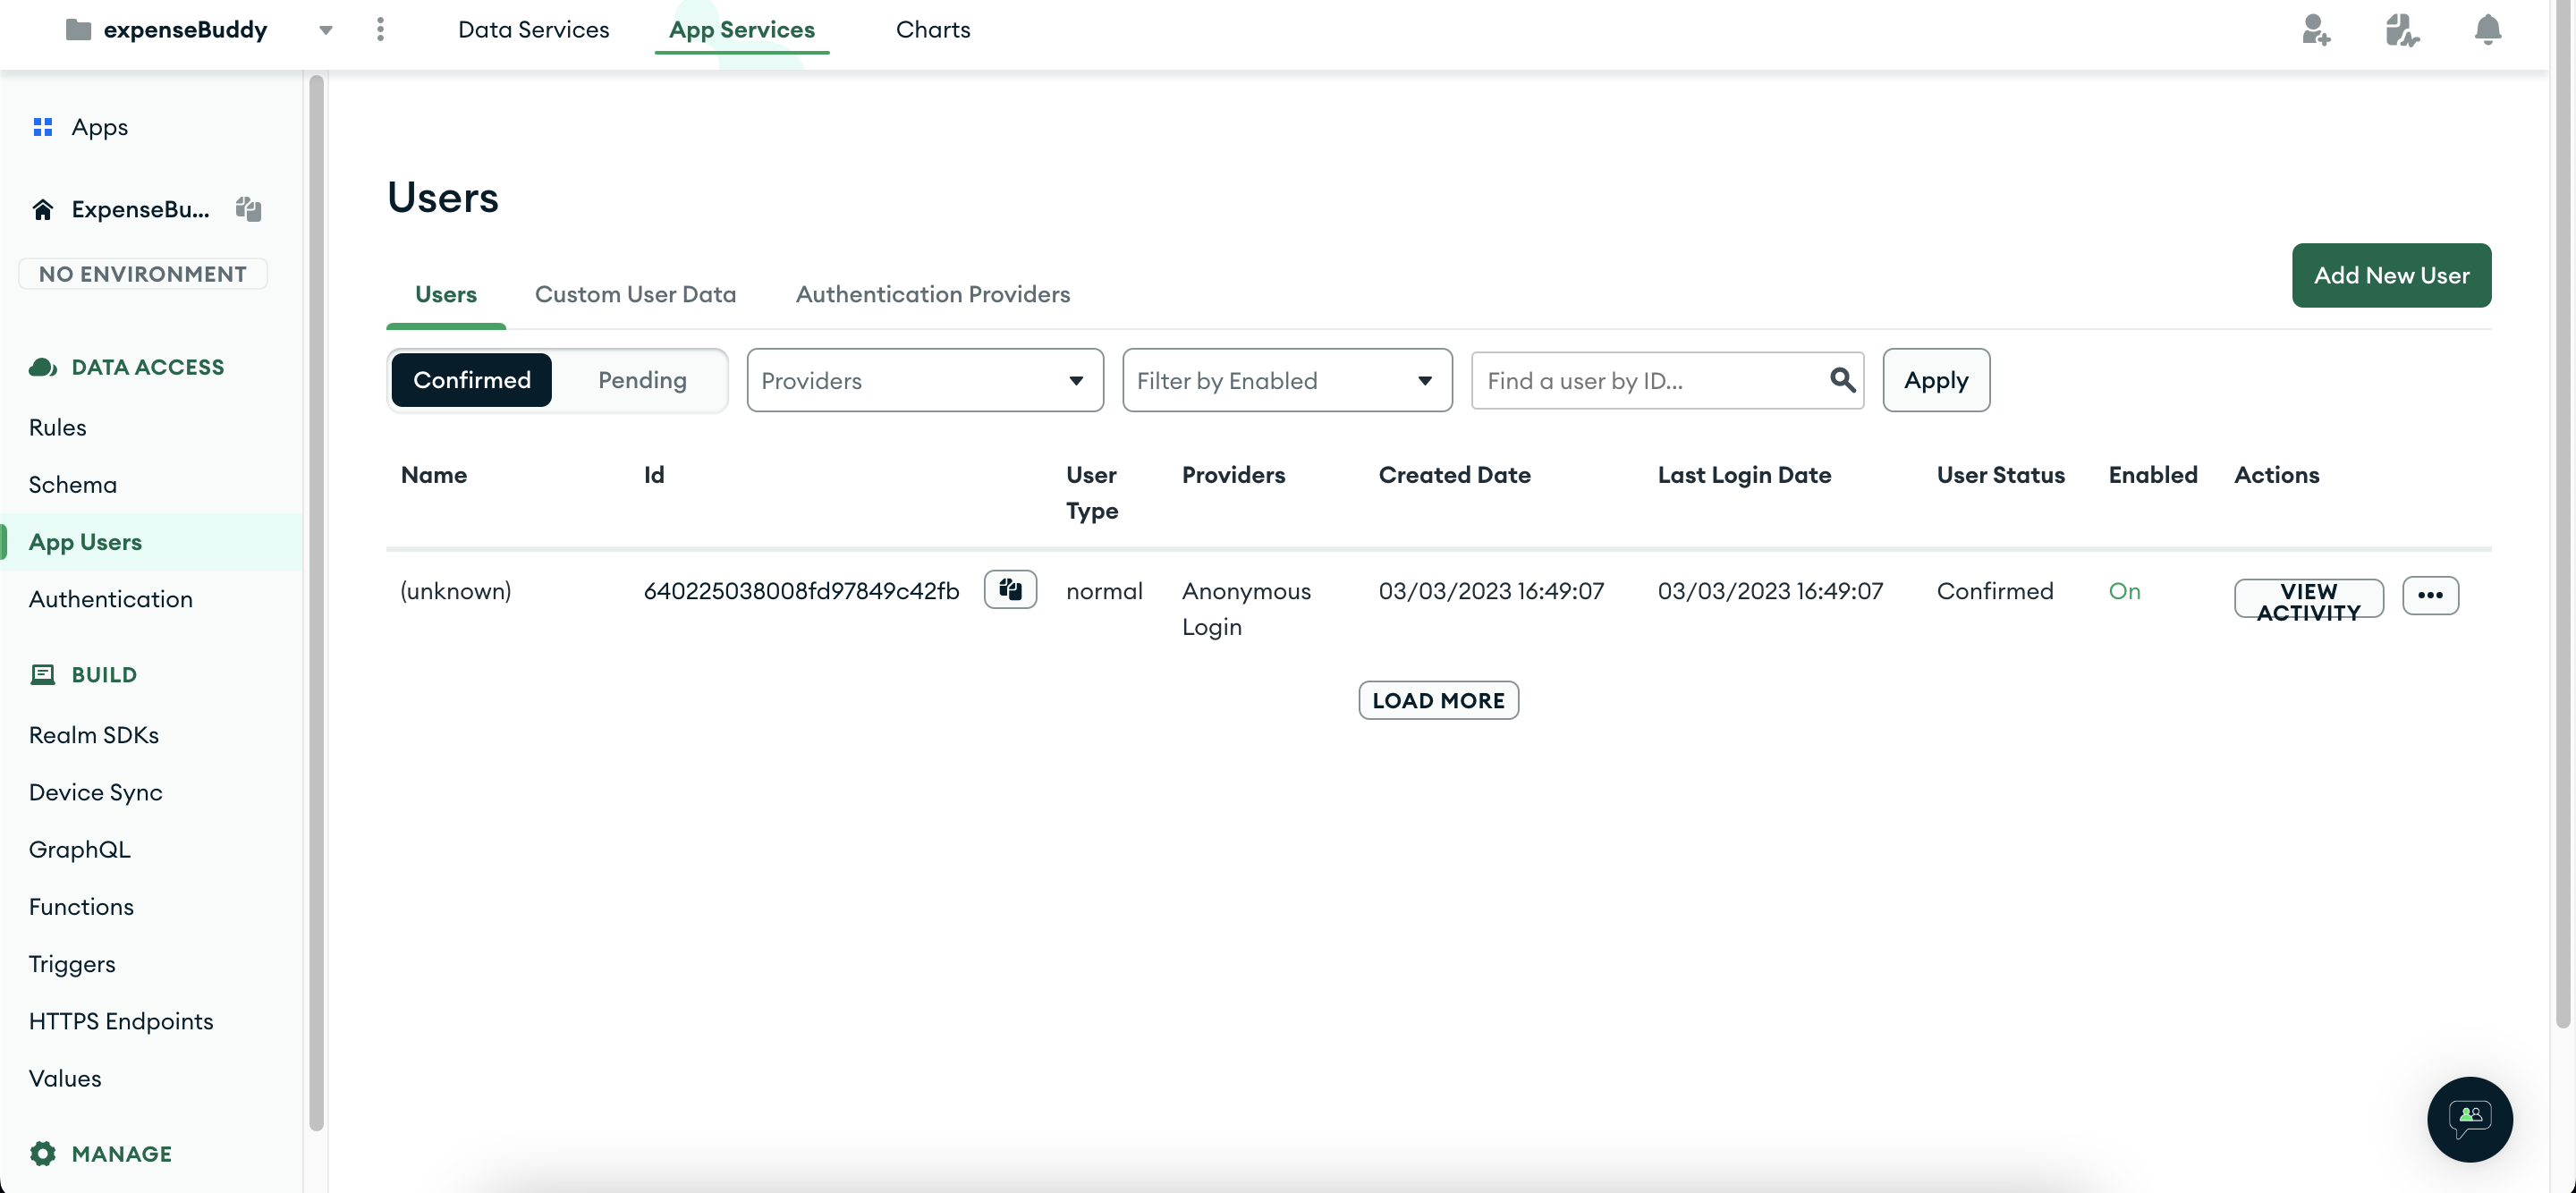Click the normal user type cell
Viewport: 2576px width, 1193px height.
tap(1104, 591)
